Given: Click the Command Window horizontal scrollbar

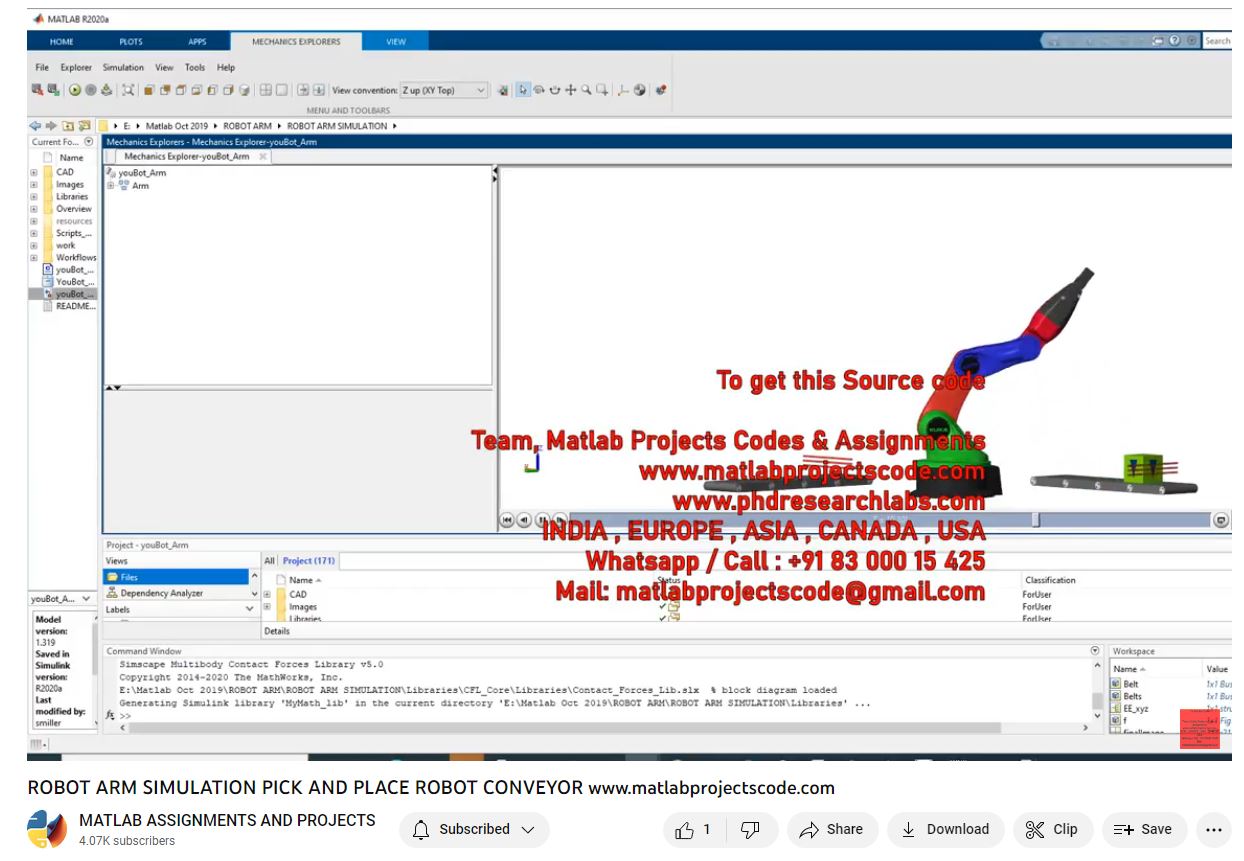Looking at the screenshot, I should coord(566,728).
